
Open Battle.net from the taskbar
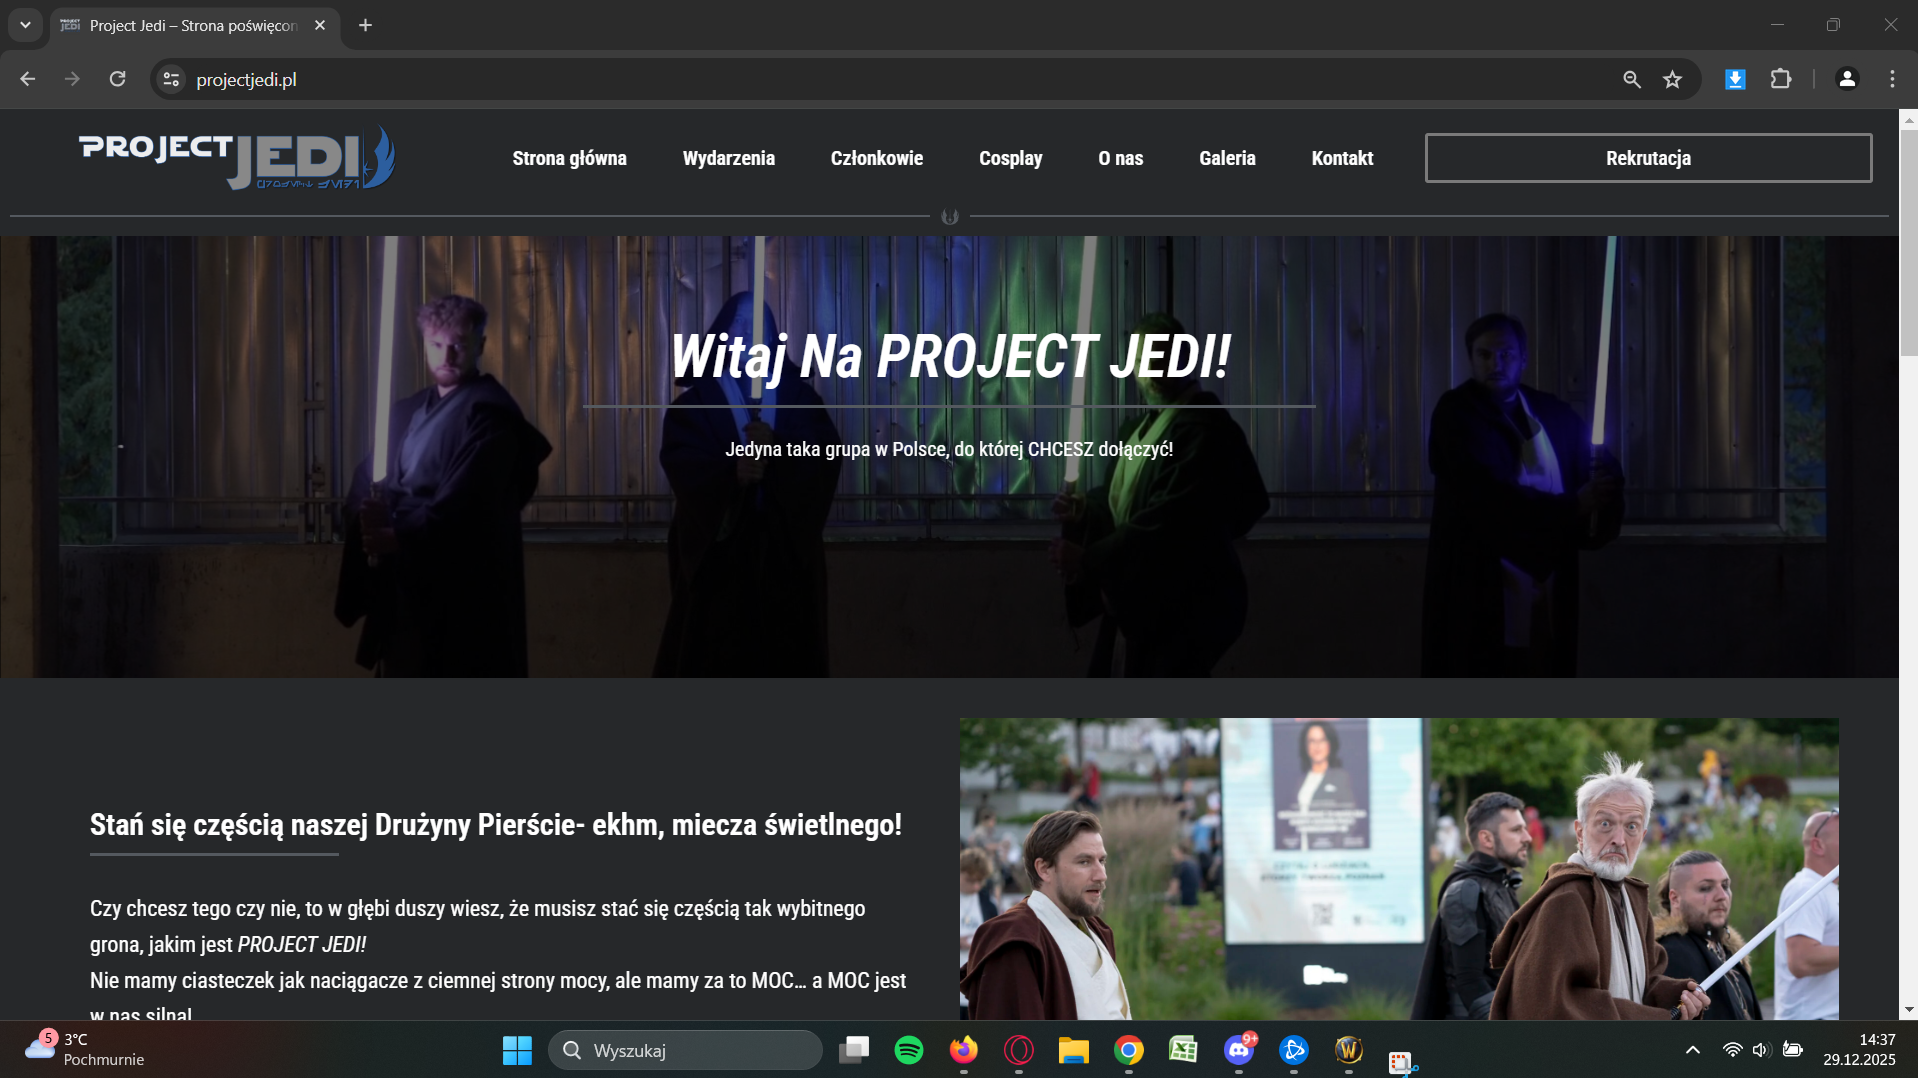[x=1293, y=1050]
